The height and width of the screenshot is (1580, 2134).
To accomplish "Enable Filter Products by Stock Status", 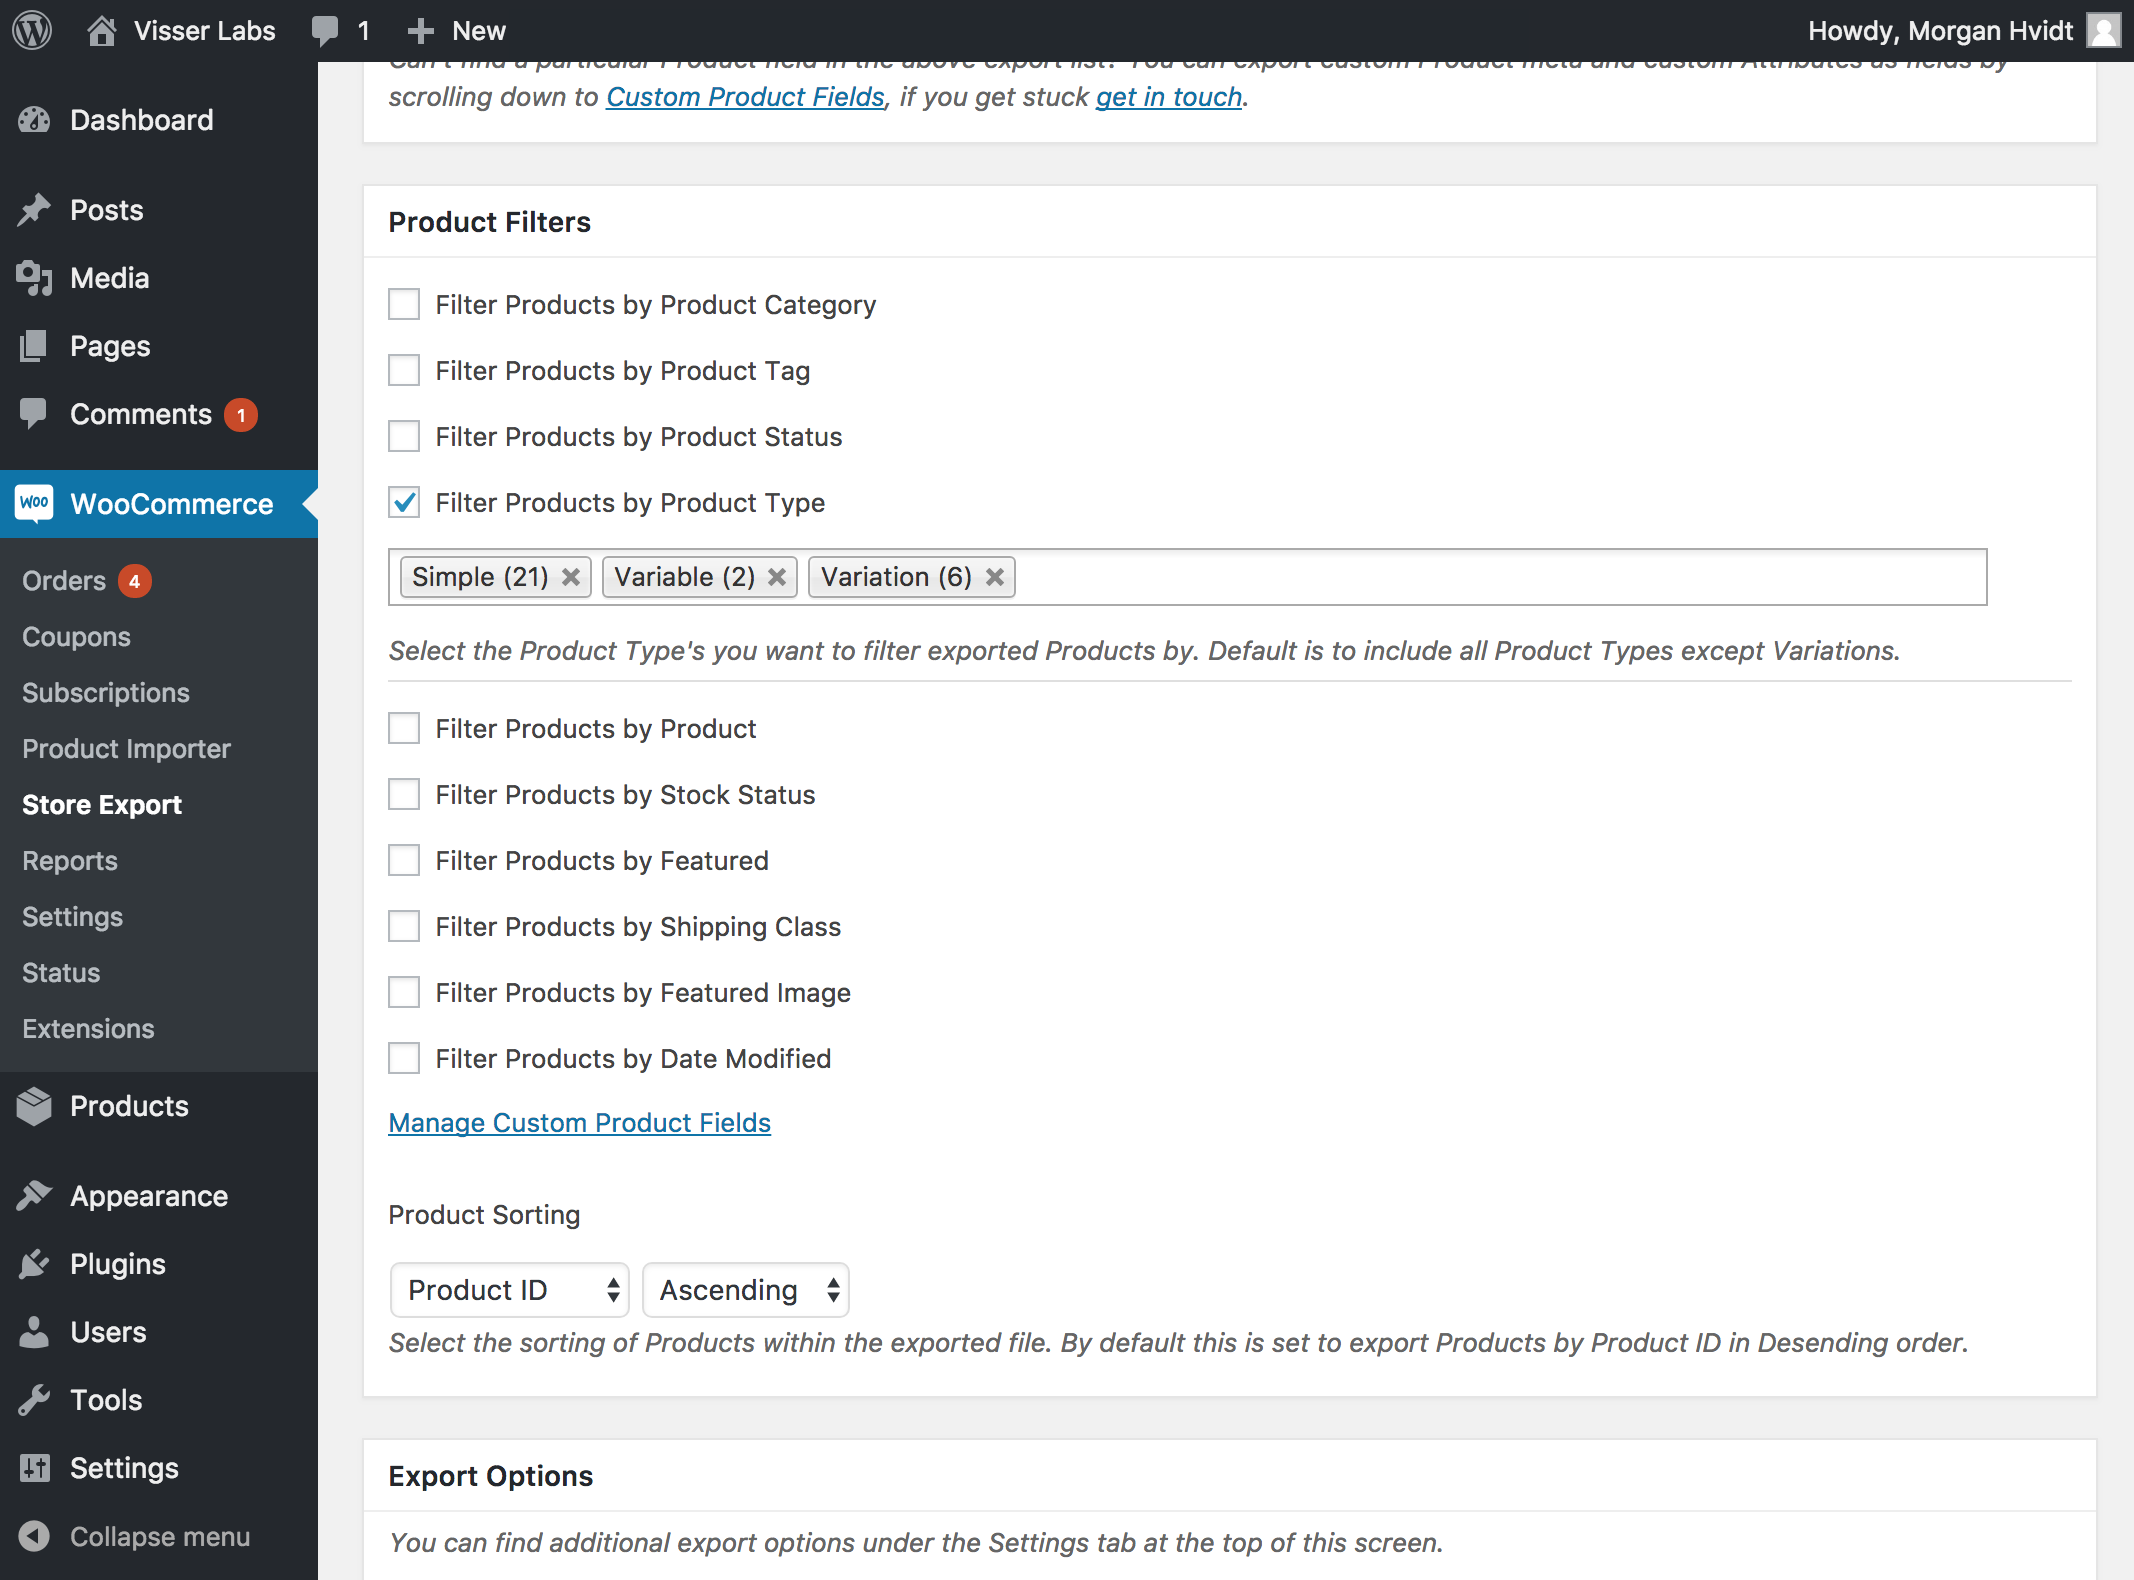I will (404, 794).
